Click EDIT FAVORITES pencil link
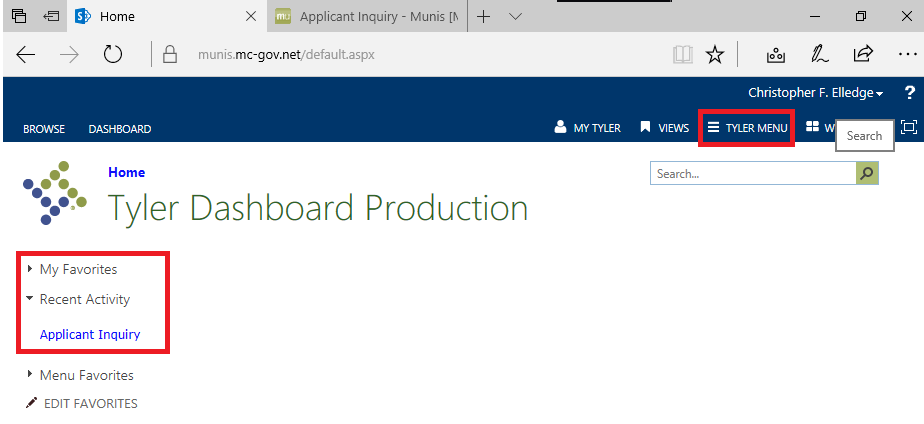This screenshot has height=424, width=924. pos(82,403)
